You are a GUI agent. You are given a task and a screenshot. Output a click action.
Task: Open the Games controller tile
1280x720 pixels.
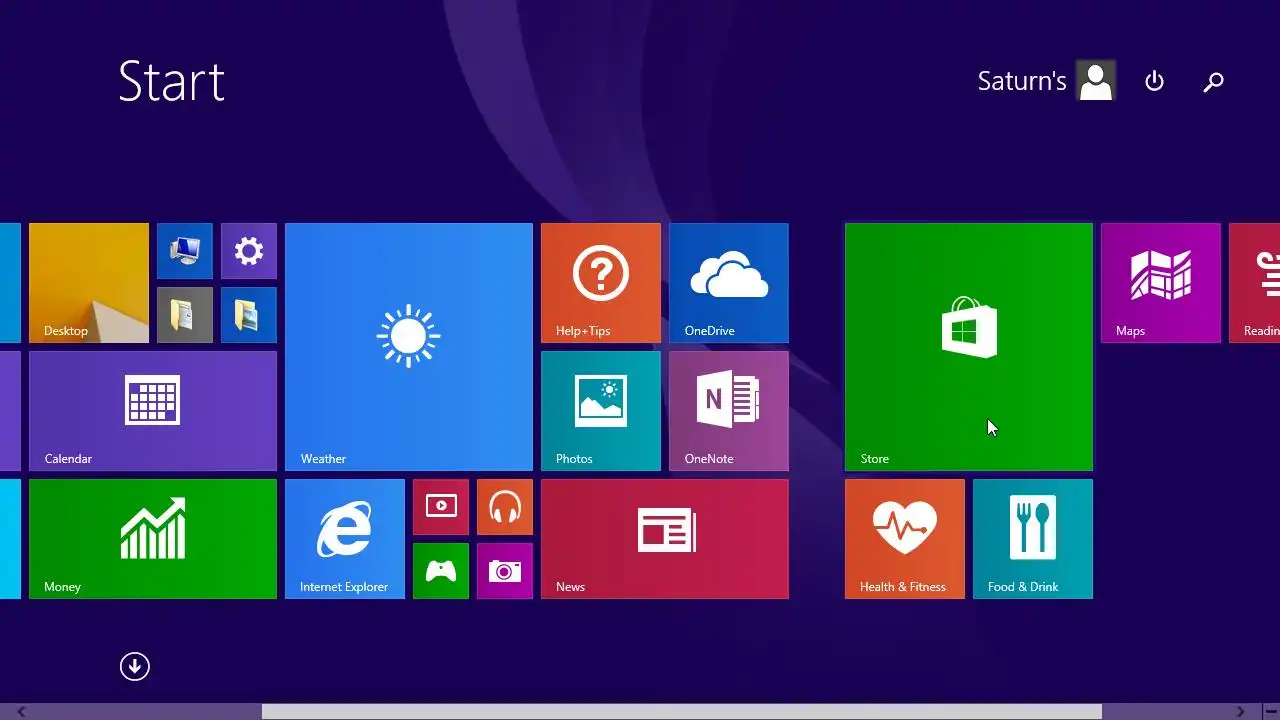(x=441, y=571)
